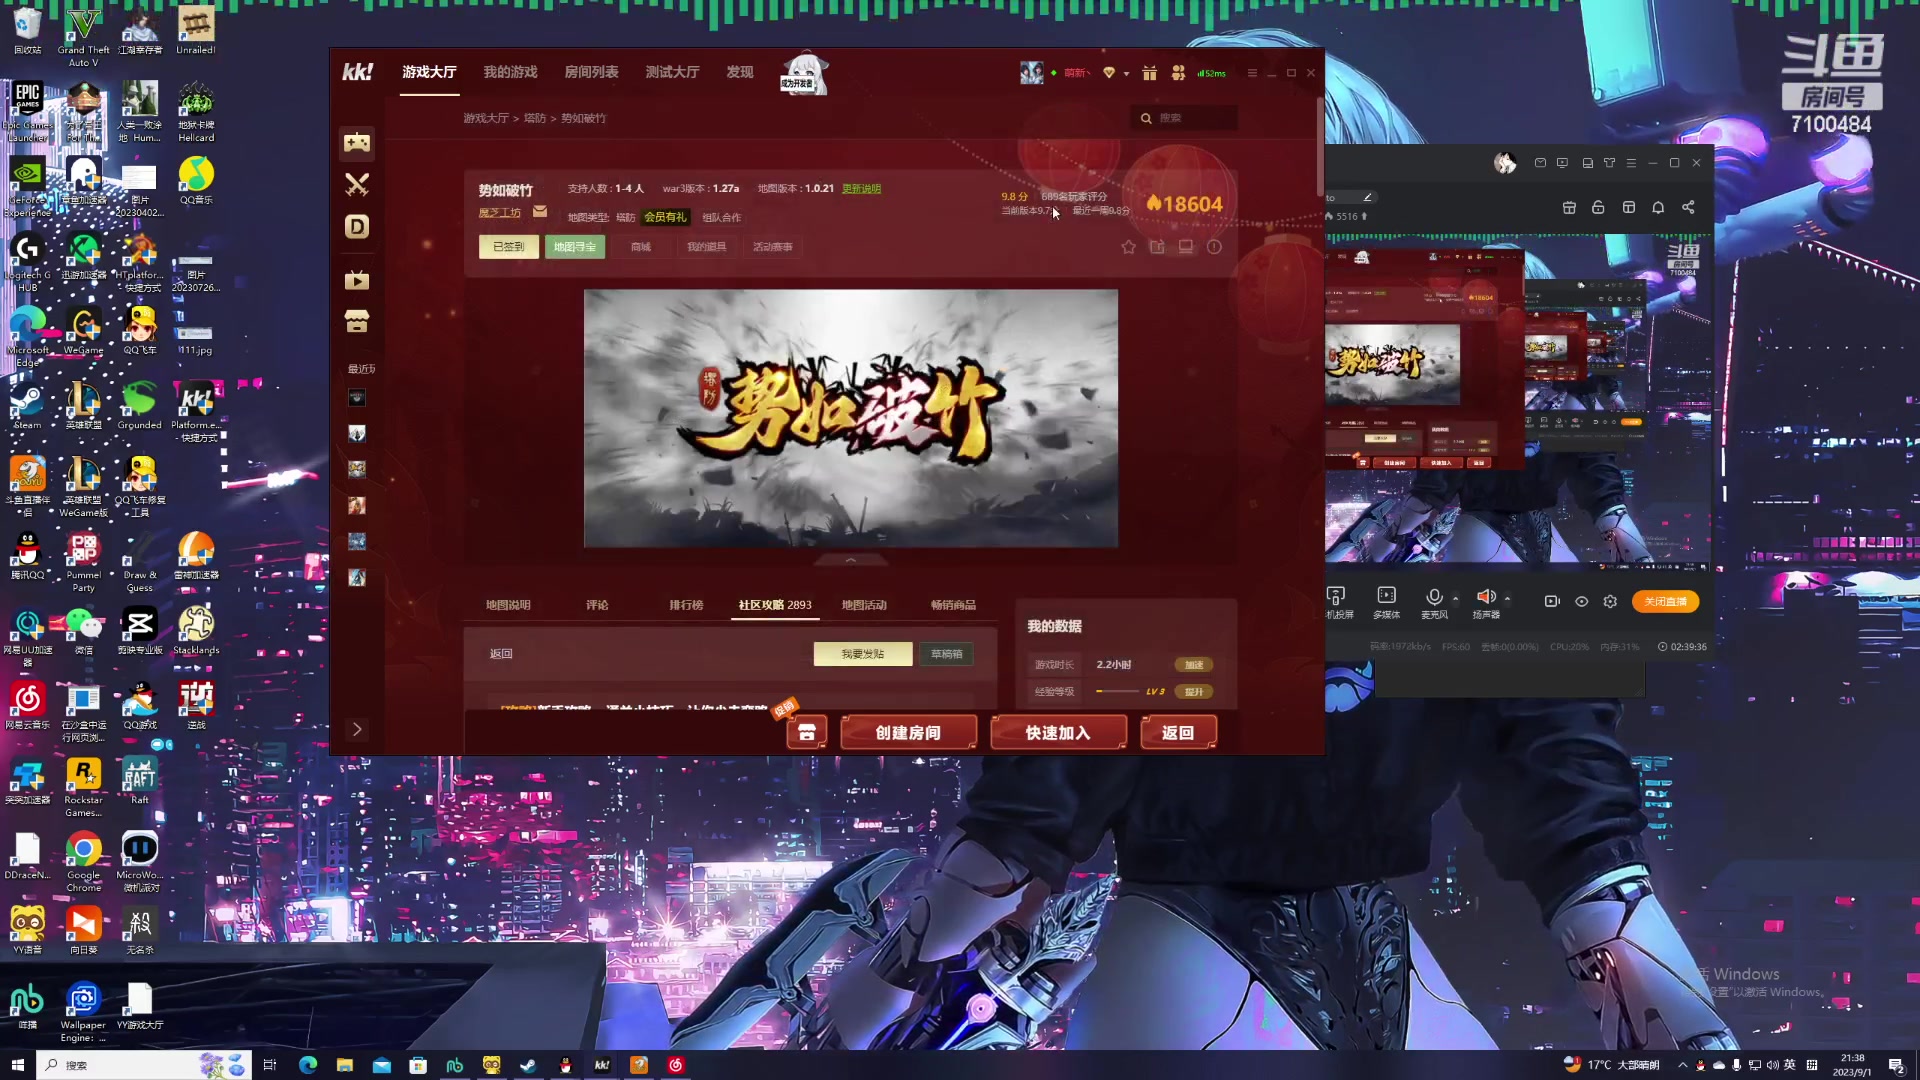Click the 势如破竹 map banner image
This screenshot has width=1920, height=1080.
(x=851, y=419)
